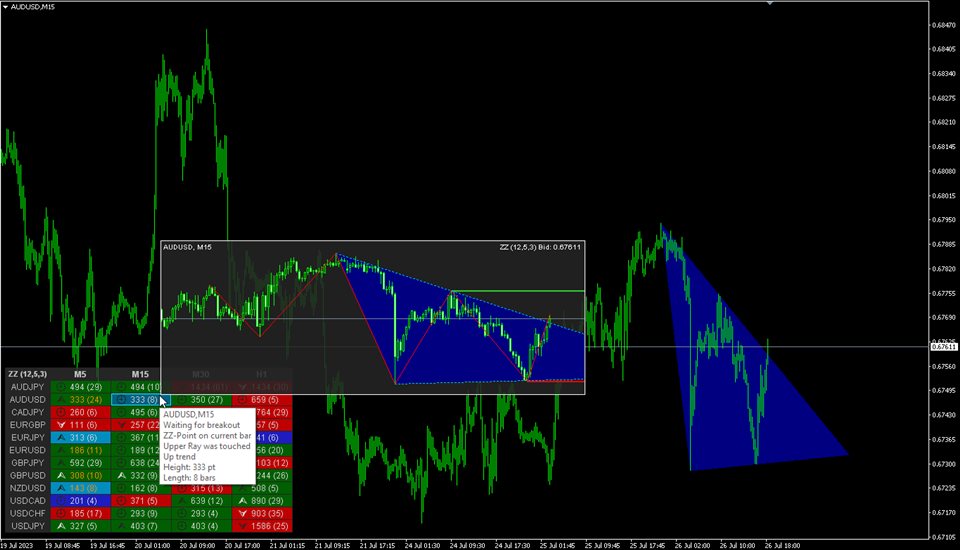Click USDCHF M15 value 293 (9)

tap(144, 513)
